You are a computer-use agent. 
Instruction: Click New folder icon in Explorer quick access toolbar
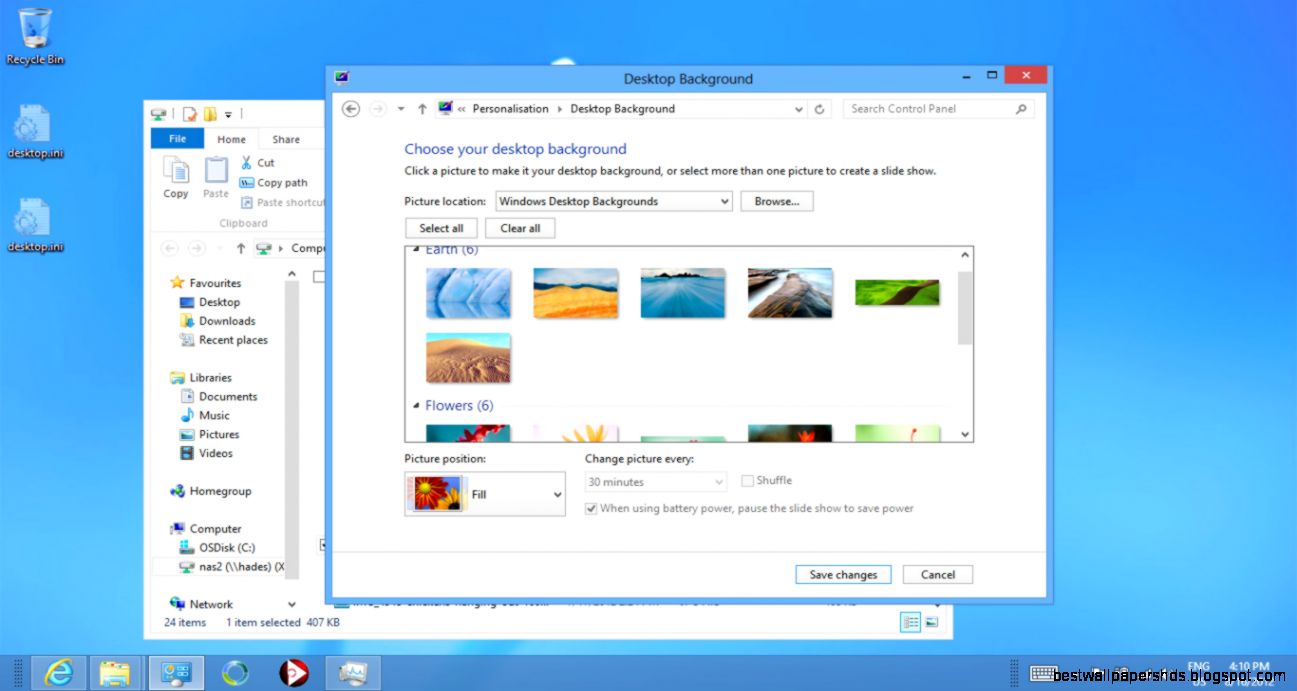coord(210,114)
